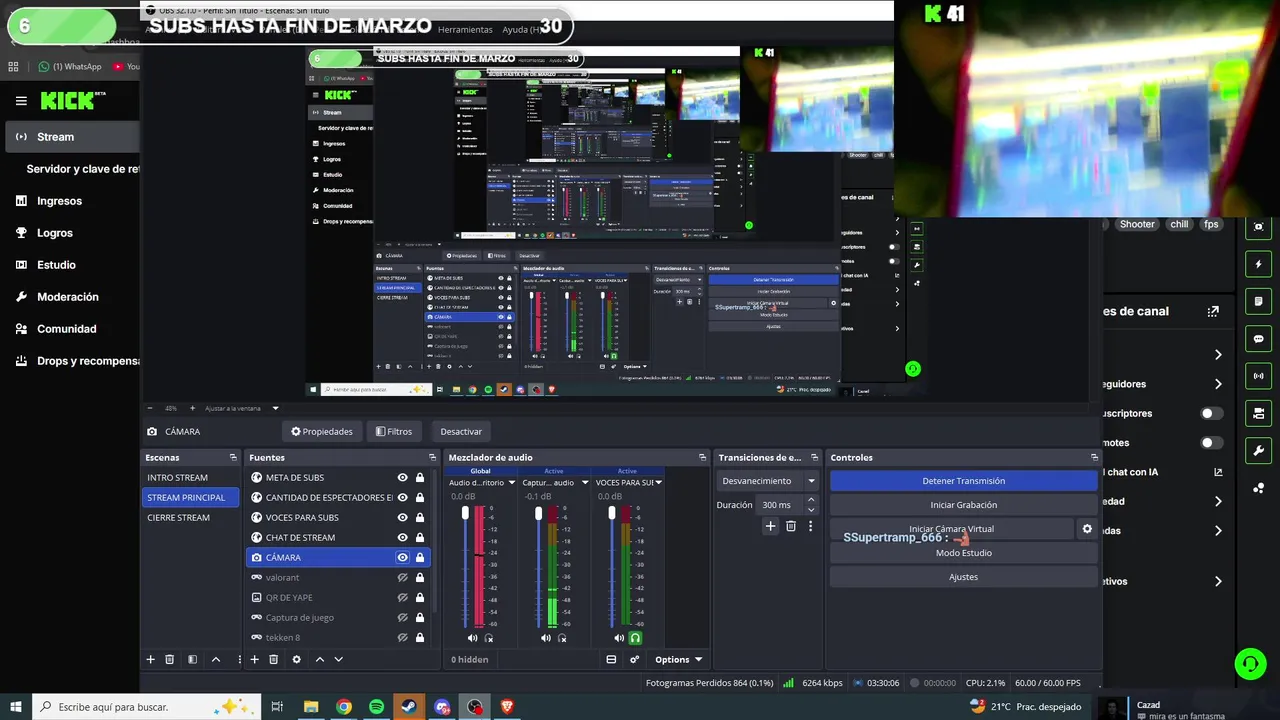Open Audio del escritorio channel dropdown arrow
Viewport: 1280px width, 720px height.
point(512,483)
